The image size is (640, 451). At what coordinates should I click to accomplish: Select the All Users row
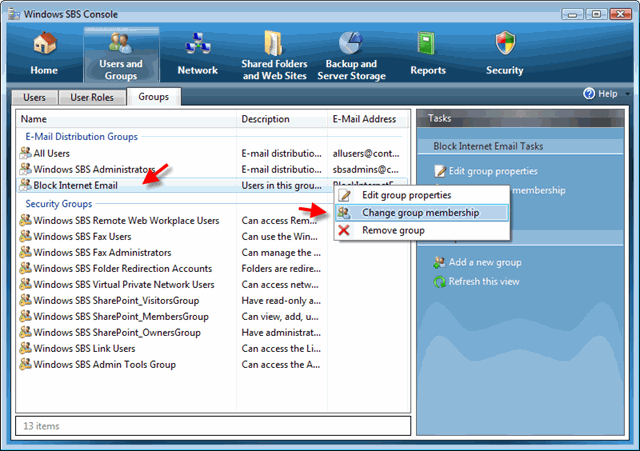(212, 153)
